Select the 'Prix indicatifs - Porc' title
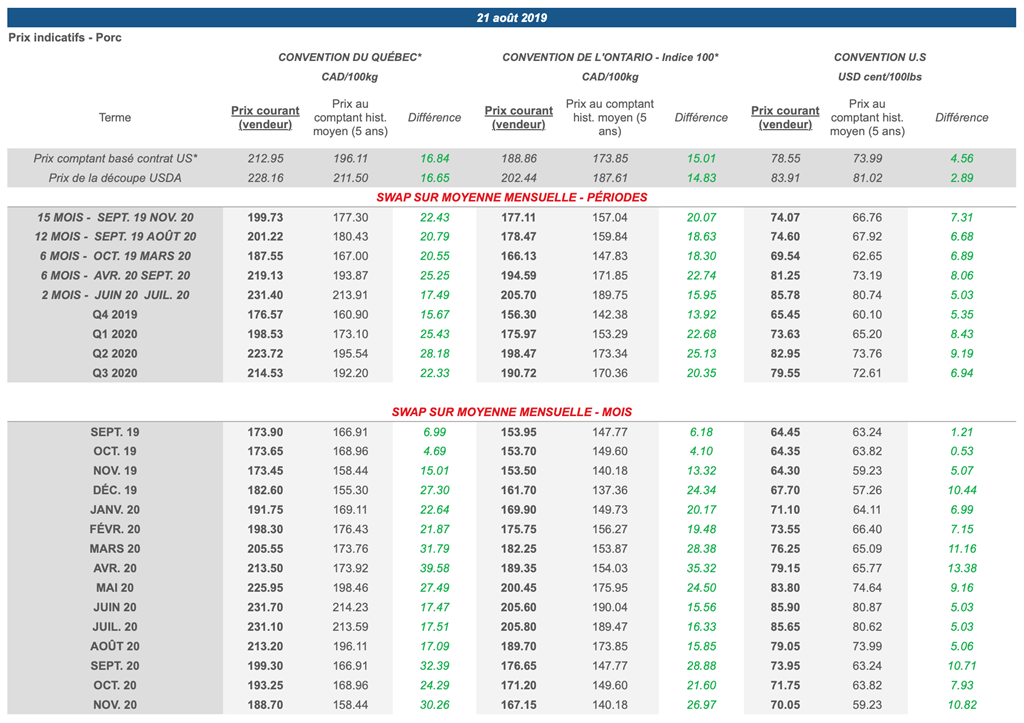This screenshot has height=723, width=1024. pyautogui.click(x=65, y=37)
